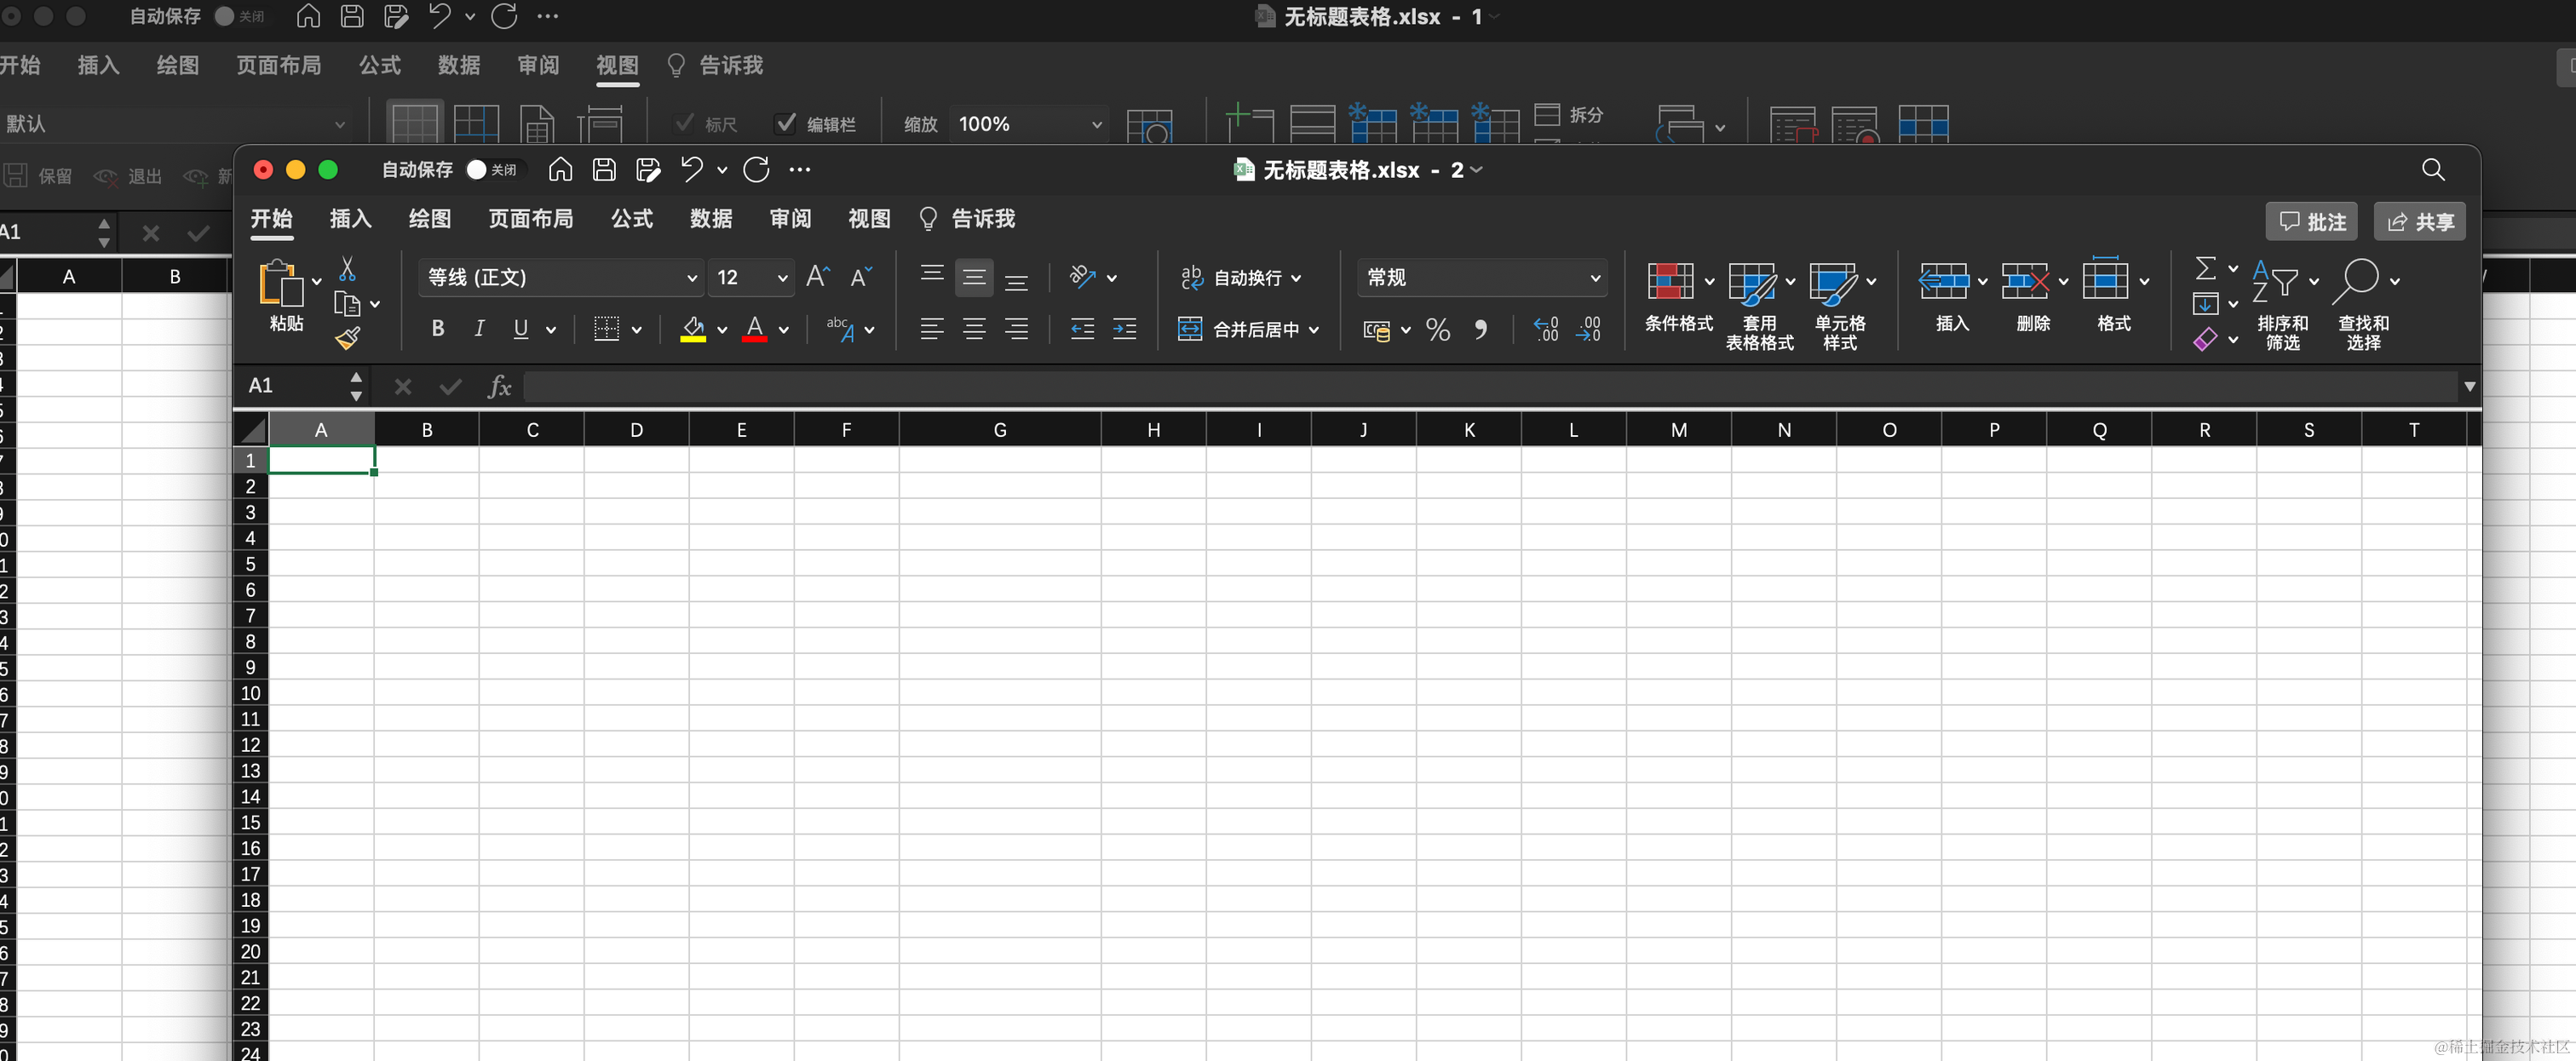
Task: Apply Italic formatting
Action: [479, 329]
